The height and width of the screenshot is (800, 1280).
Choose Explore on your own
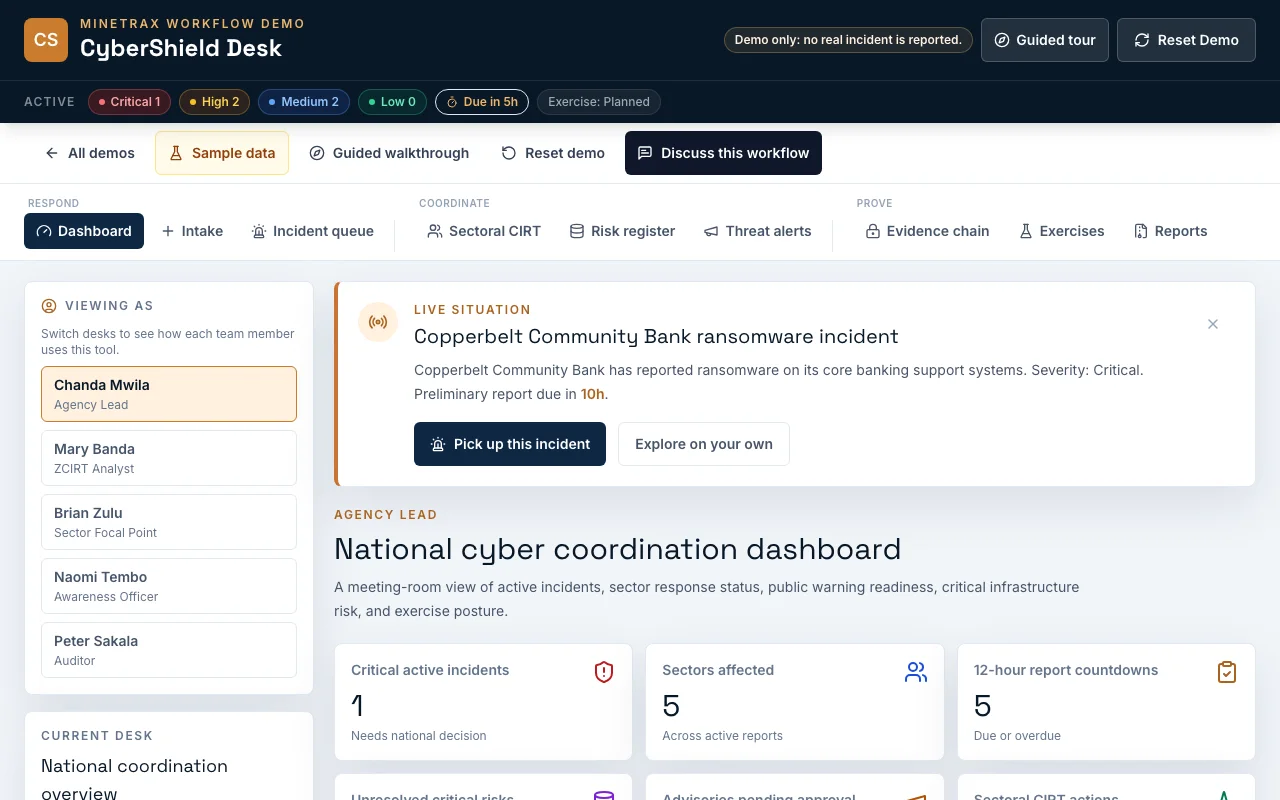pyautogui.click(x=704, y=444)
